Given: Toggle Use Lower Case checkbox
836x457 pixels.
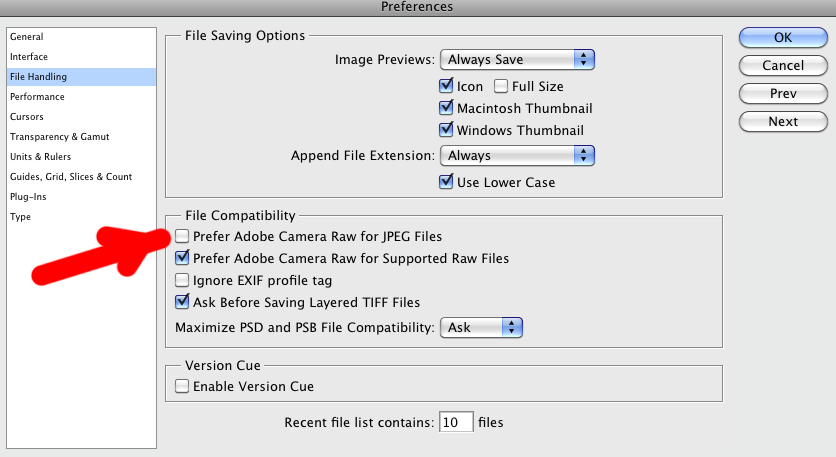Looking at the screenshot, I should click(446, 182).
